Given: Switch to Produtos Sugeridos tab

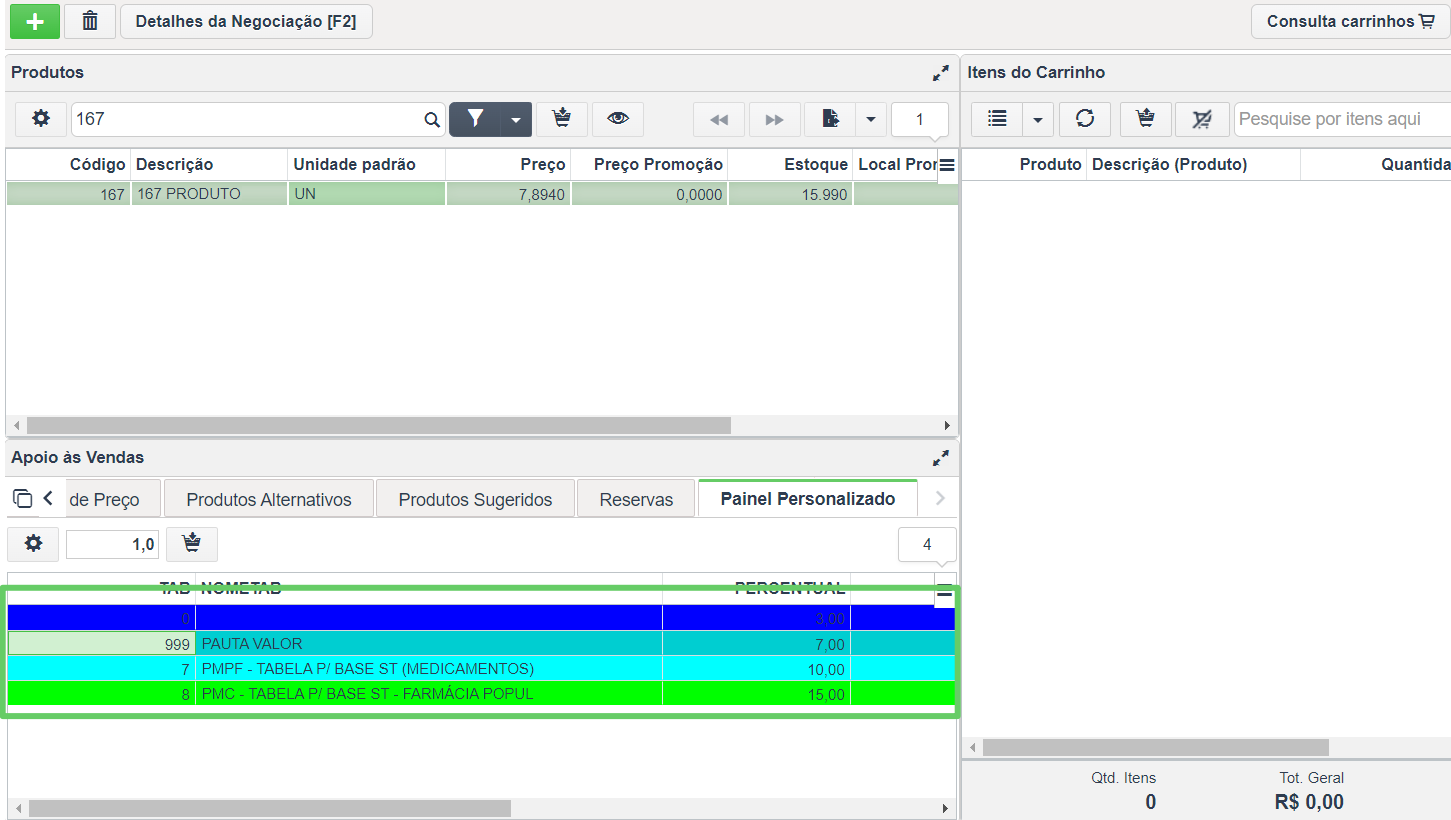Looking at the screenshot, I should 475,499.
